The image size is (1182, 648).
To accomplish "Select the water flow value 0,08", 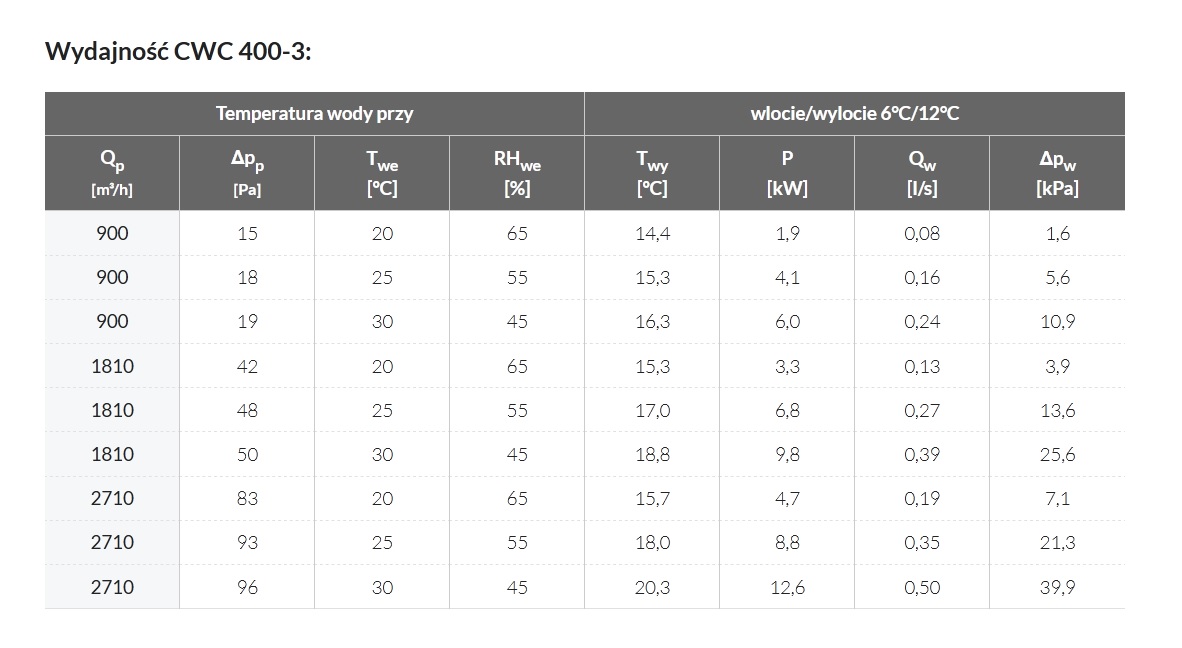I will tap(922, 233).
